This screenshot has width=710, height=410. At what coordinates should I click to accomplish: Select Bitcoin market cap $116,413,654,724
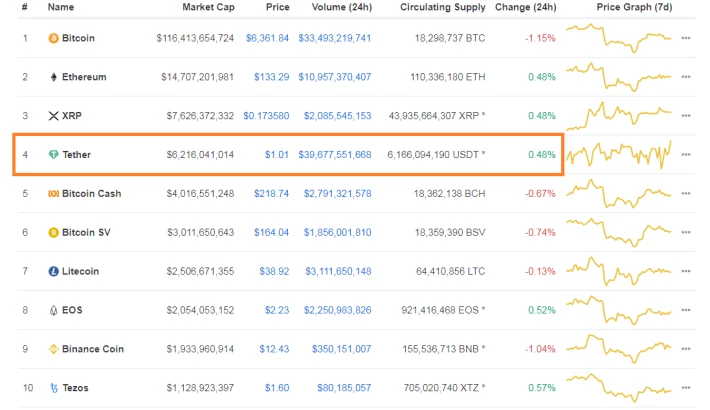coord(195,38)
